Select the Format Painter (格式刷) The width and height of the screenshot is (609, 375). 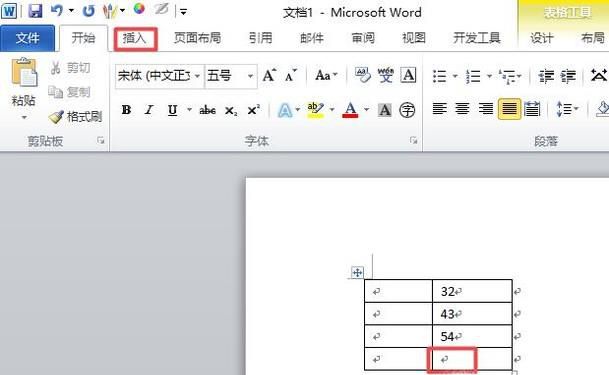click(x=76, y=116)
